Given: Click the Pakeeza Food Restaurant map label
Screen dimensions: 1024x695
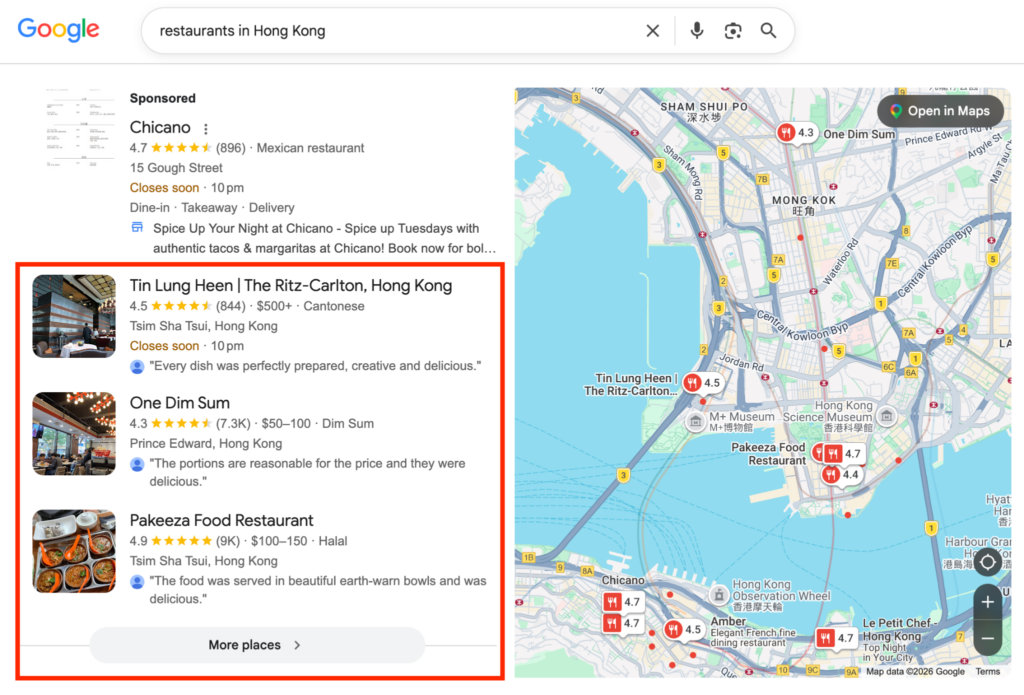Looking at the screenshot, I should point(769,453).
